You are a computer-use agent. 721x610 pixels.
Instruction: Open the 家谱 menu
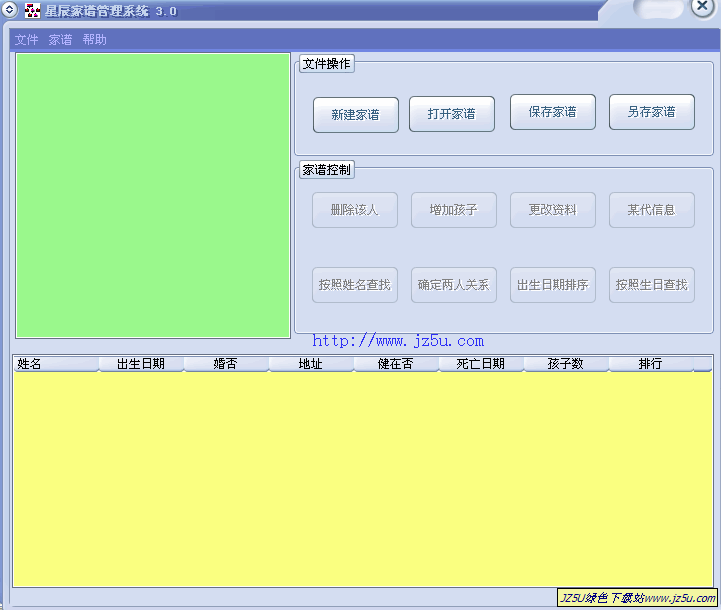coord(60,40)
